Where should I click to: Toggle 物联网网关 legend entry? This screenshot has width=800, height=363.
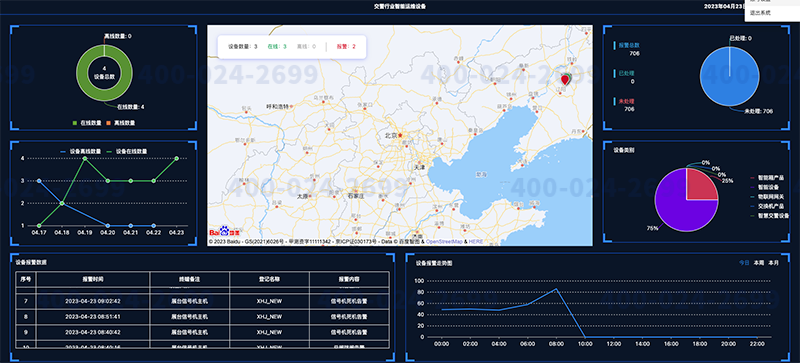pyautogui.click(x=767, y=197)
